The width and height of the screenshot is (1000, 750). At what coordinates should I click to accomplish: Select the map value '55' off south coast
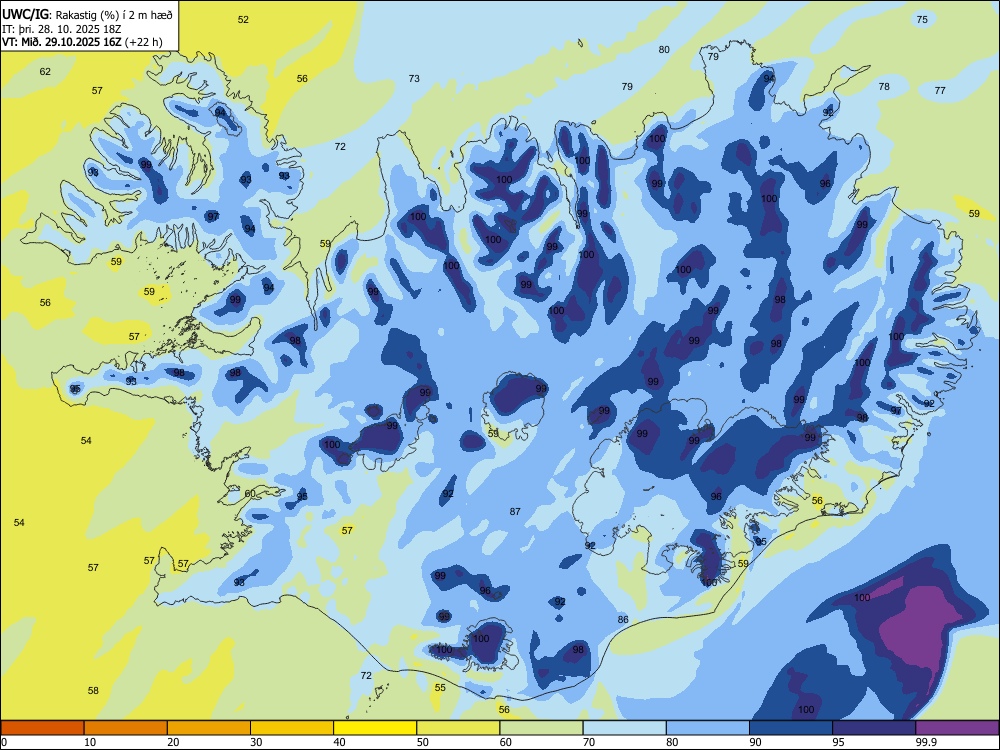(x=440, y=688)
